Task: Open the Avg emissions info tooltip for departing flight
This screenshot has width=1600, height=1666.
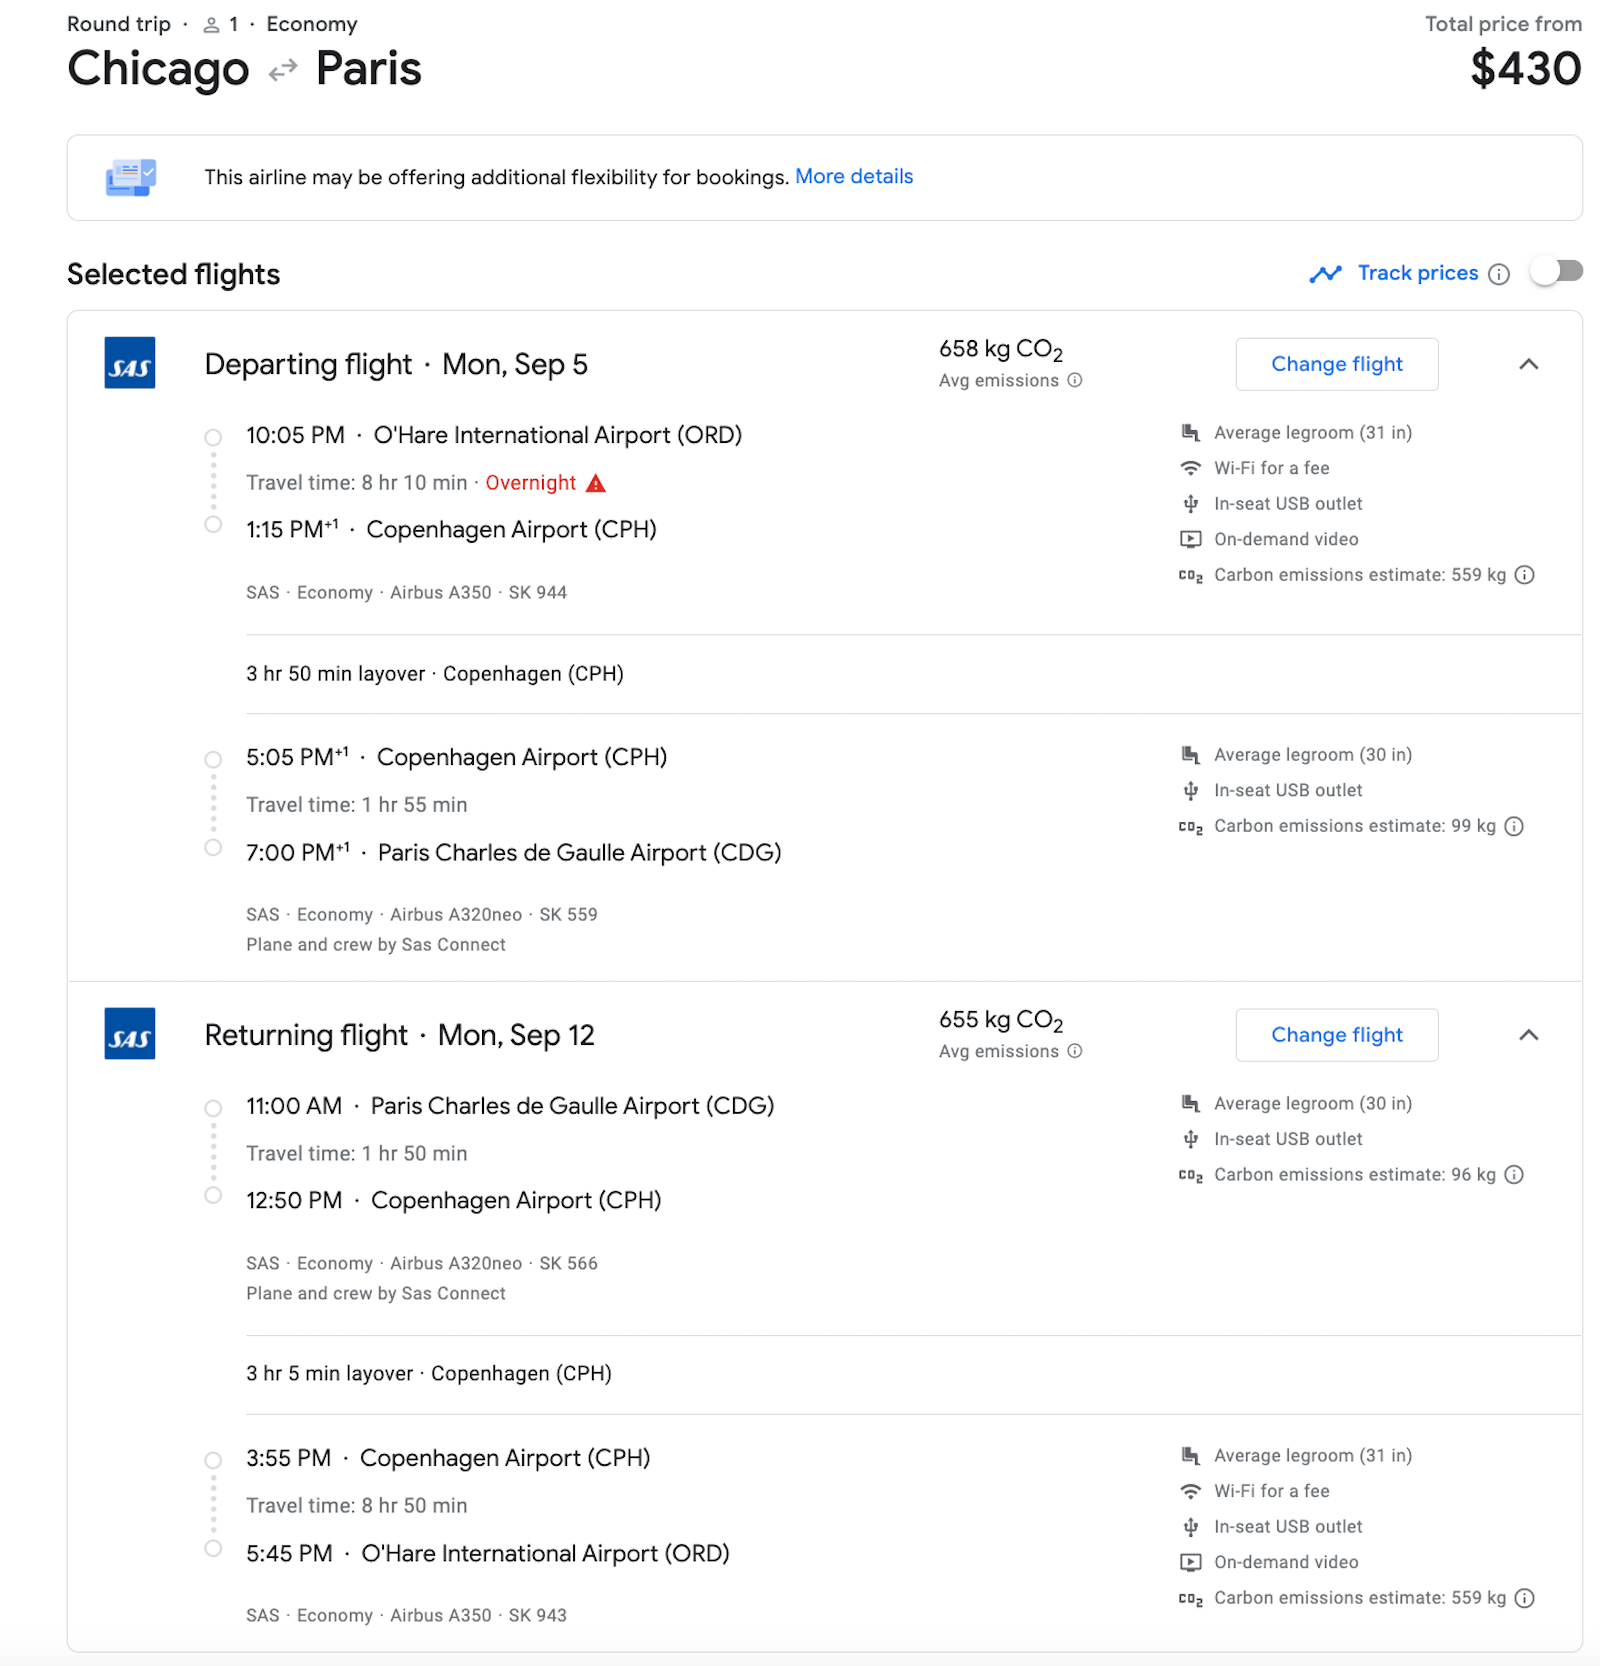Action: 1075,380
